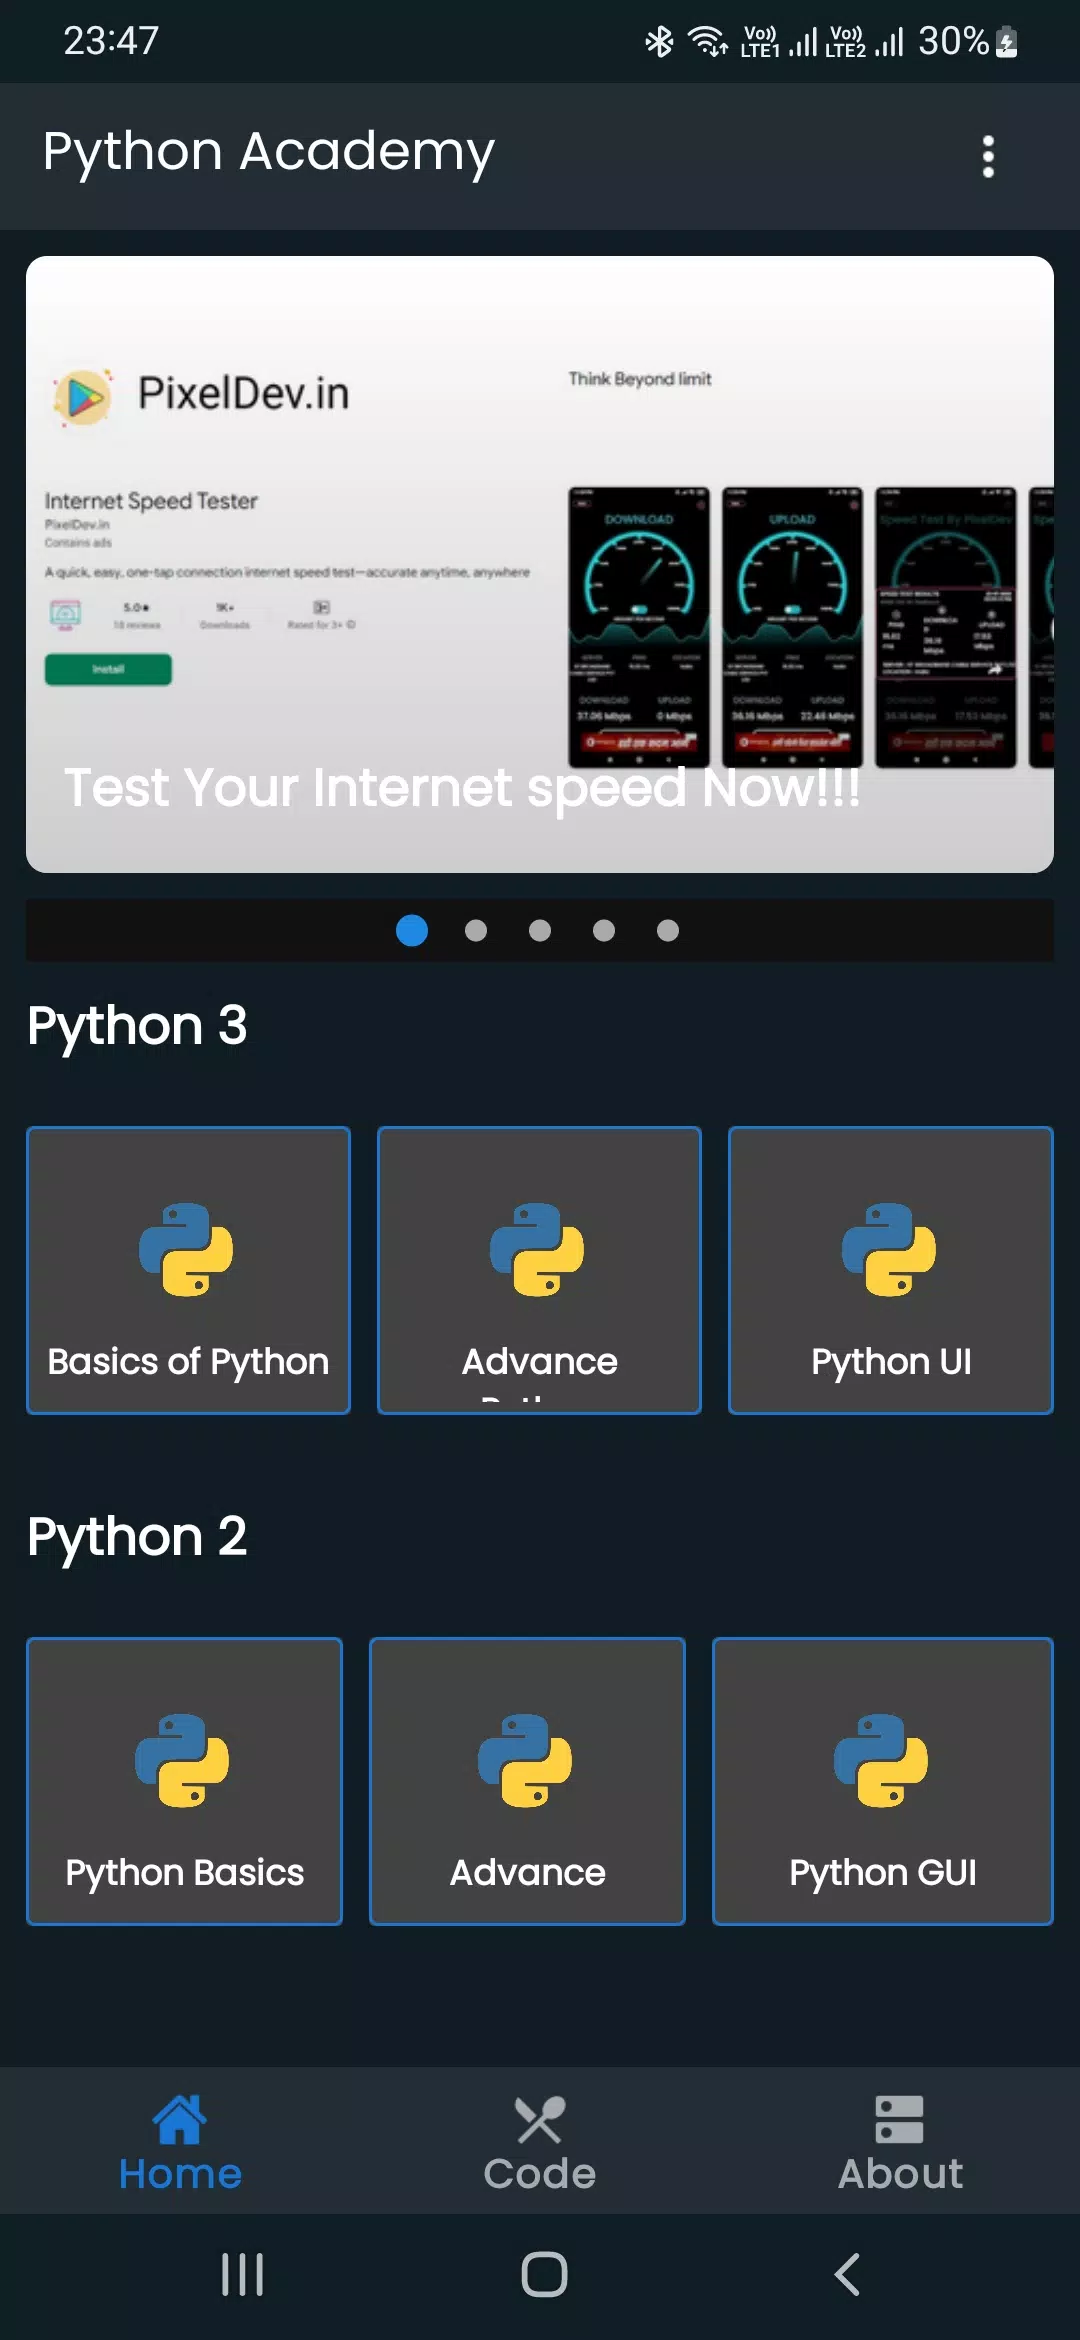Tap the battery status icon
This screenshot has height=2340, width=1080.
pos(1007,42)
